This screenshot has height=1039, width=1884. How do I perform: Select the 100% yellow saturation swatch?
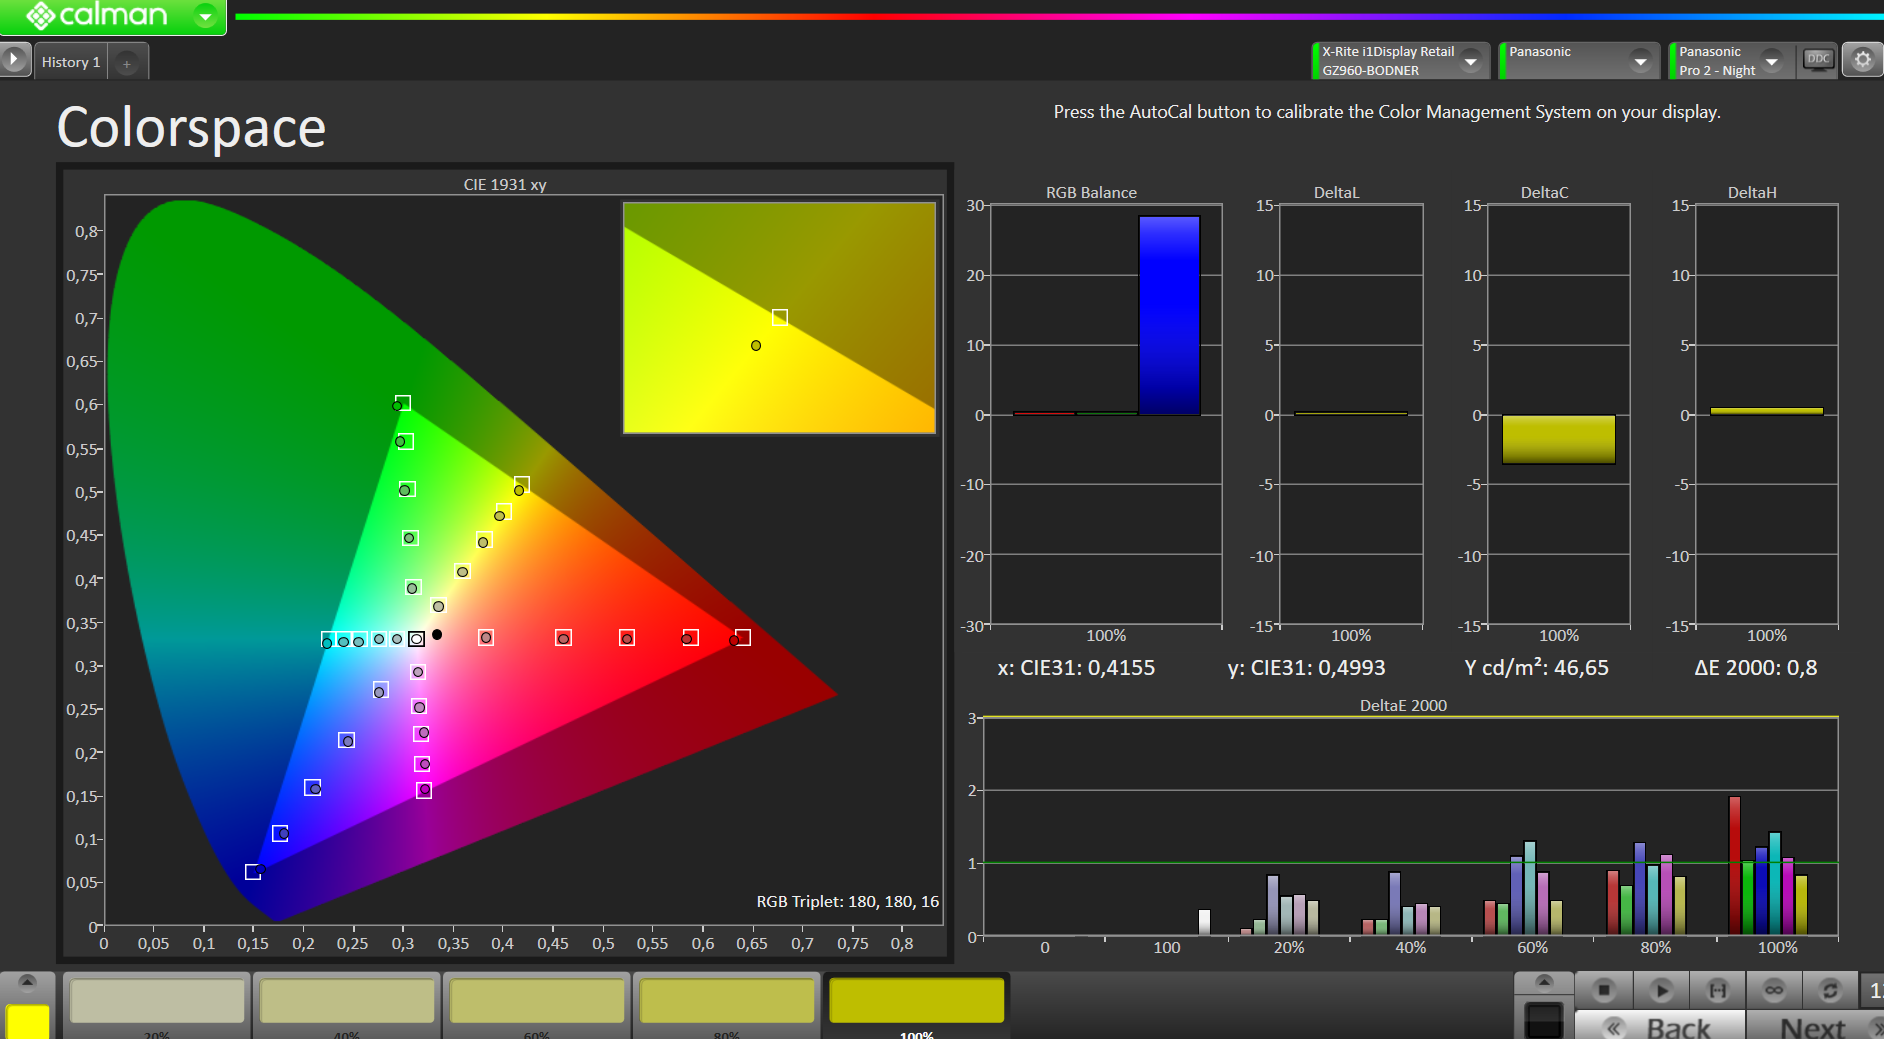click(x=917, y=1000)
